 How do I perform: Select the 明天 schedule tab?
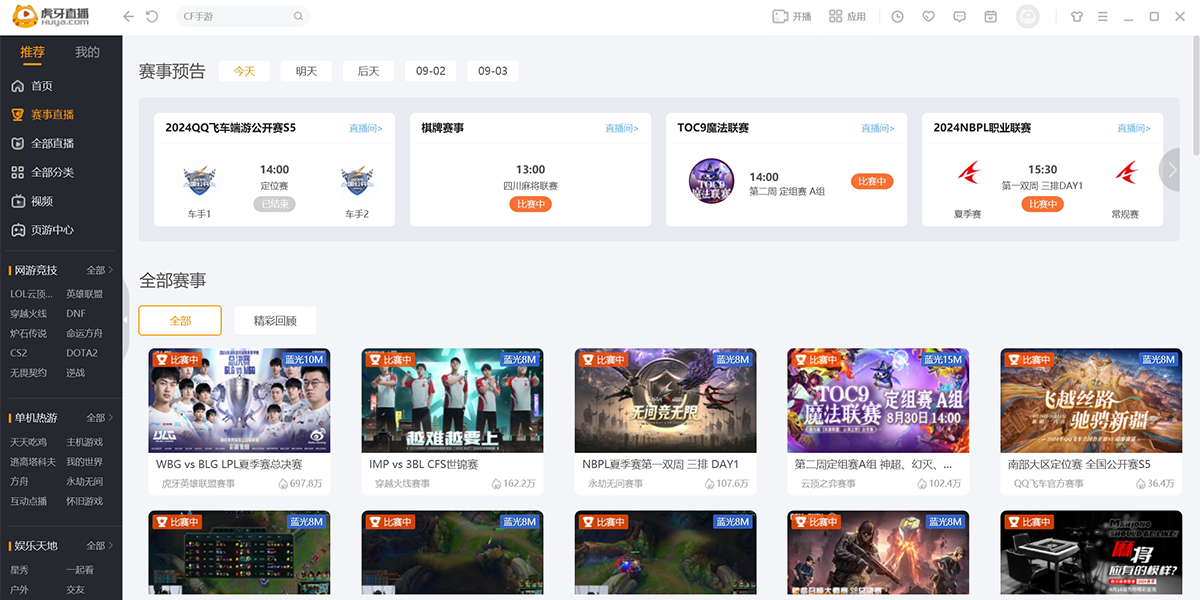tap(306, 71)
